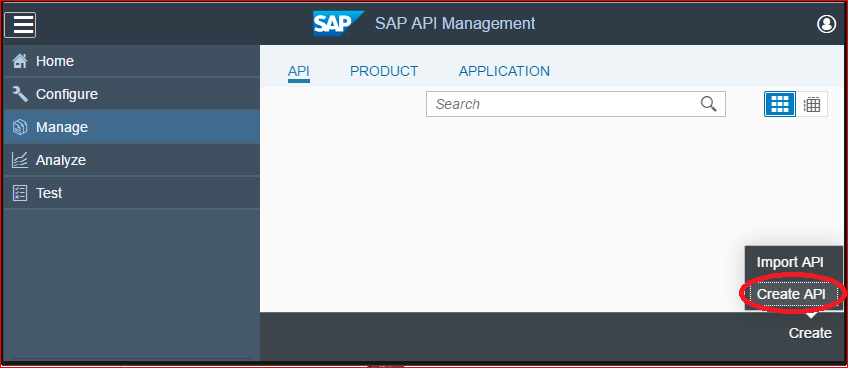Viewport: 848px width, 368px height.
Task: Click the search magnifier icon
Action: (x=708, y=104)
